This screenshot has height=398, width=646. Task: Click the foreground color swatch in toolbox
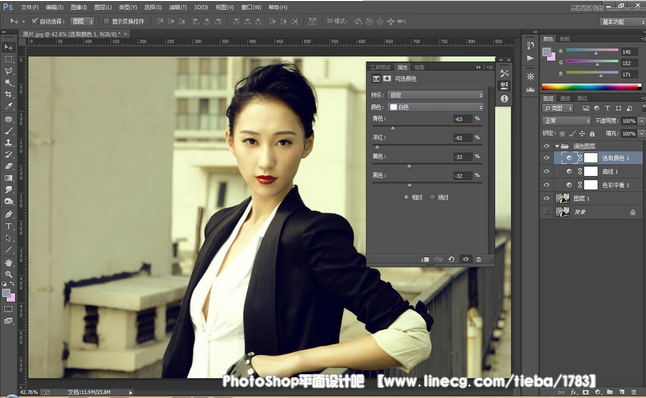click(6, 293)
